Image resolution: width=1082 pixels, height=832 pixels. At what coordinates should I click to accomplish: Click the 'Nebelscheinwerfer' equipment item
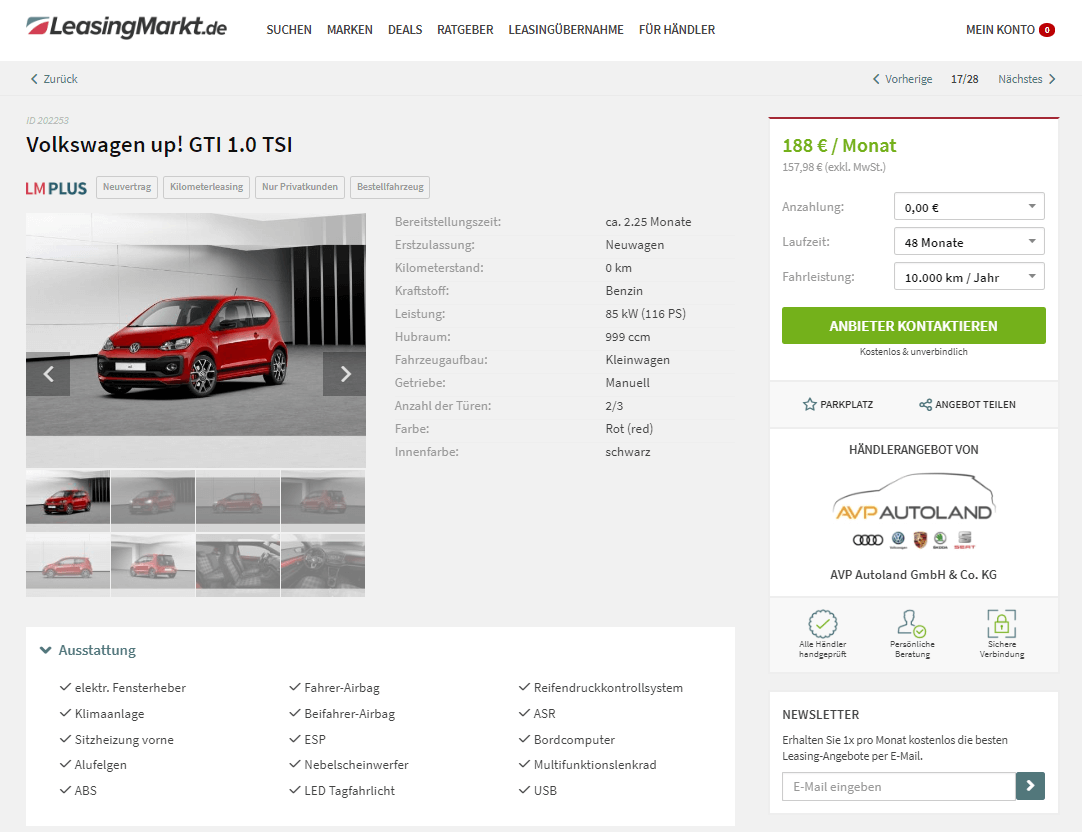[x=356, y=764]
